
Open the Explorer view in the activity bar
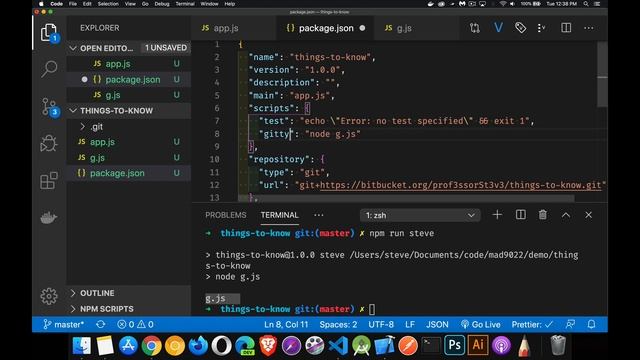pos(49,32)
